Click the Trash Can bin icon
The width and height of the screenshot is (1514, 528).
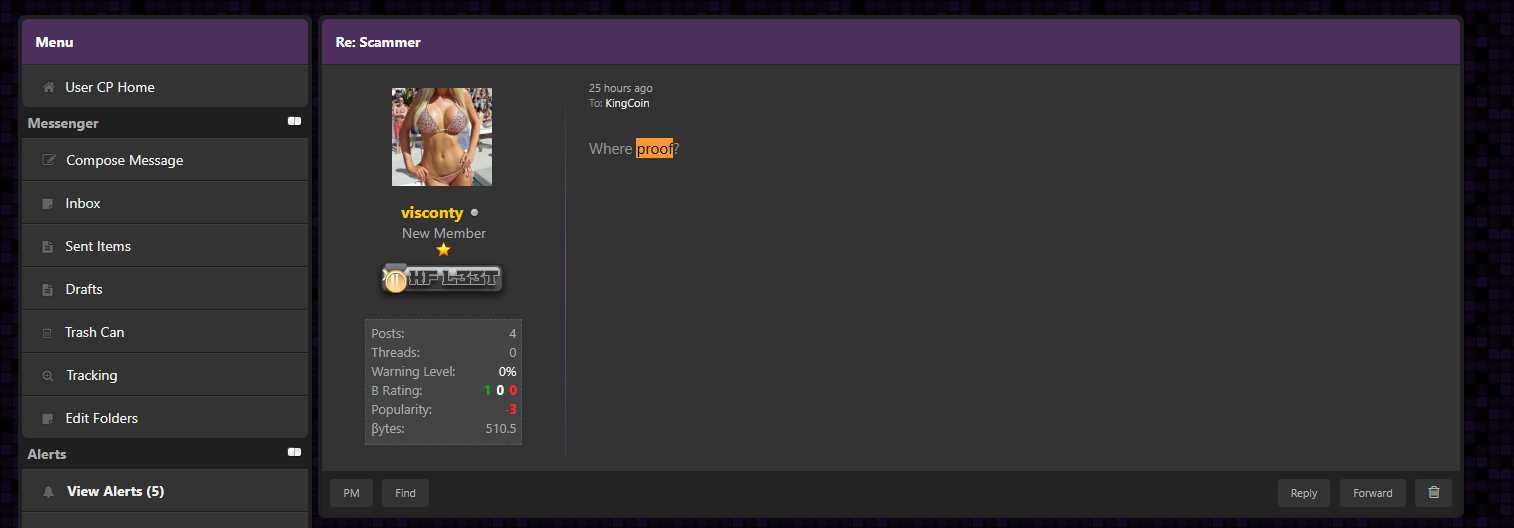coord(47,333)
